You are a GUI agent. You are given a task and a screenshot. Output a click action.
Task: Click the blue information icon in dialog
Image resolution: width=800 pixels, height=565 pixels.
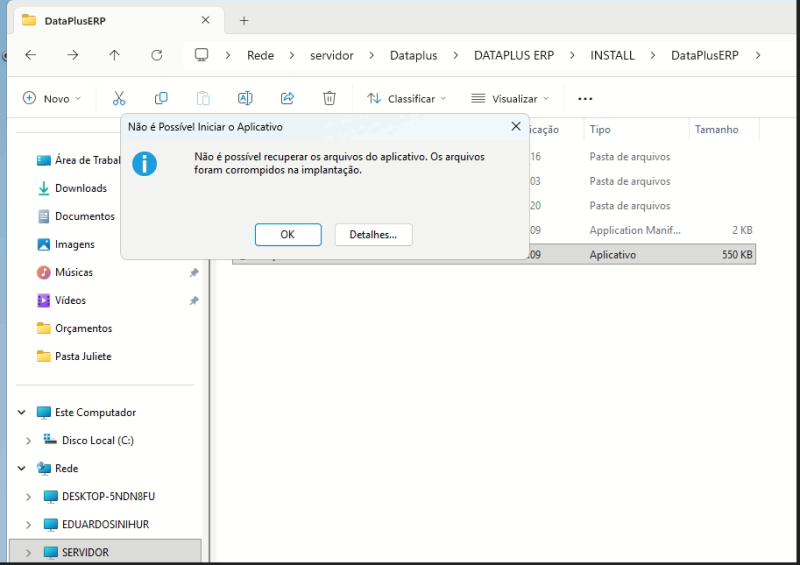point(144,164)
